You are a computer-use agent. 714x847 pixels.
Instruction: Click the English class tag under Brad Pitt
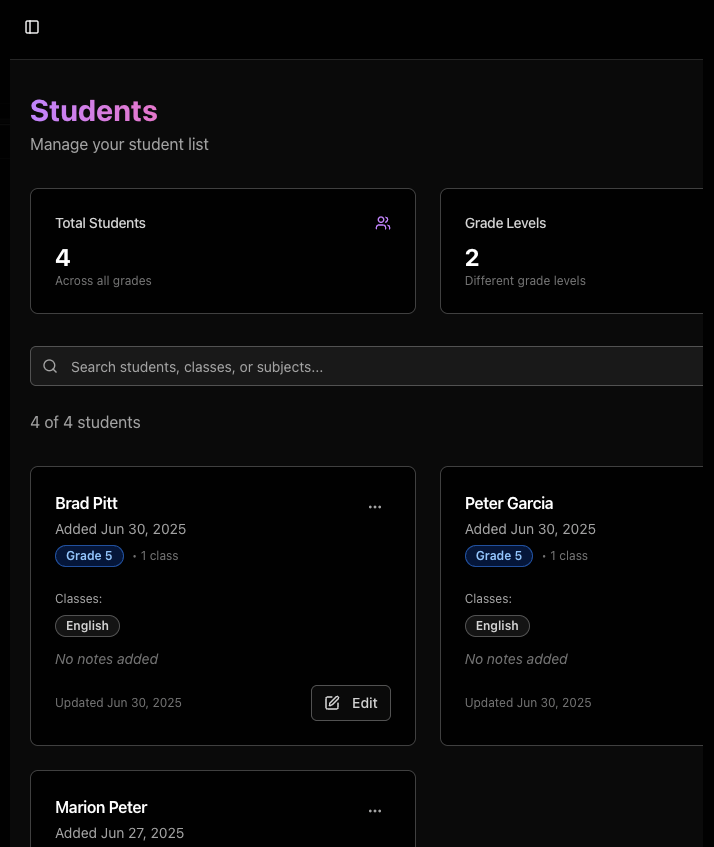(87, 625)
